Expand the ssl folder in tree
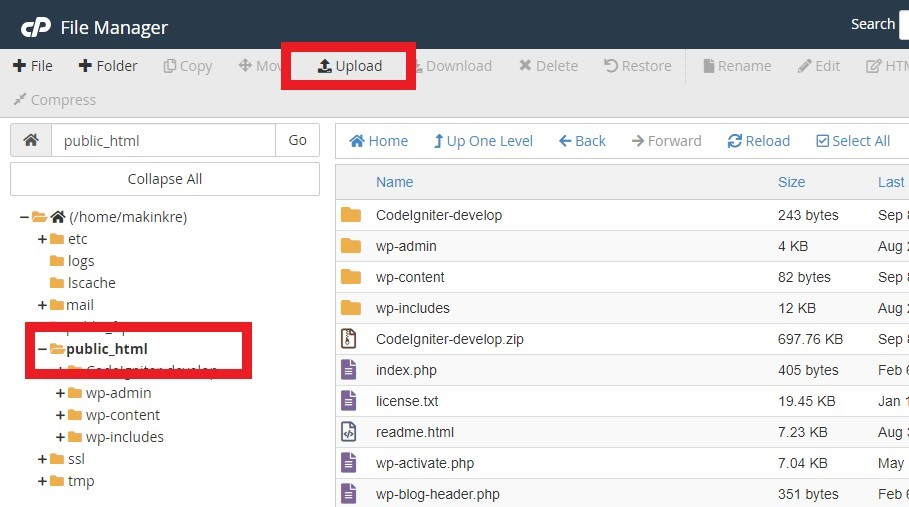 coord(42,459)
